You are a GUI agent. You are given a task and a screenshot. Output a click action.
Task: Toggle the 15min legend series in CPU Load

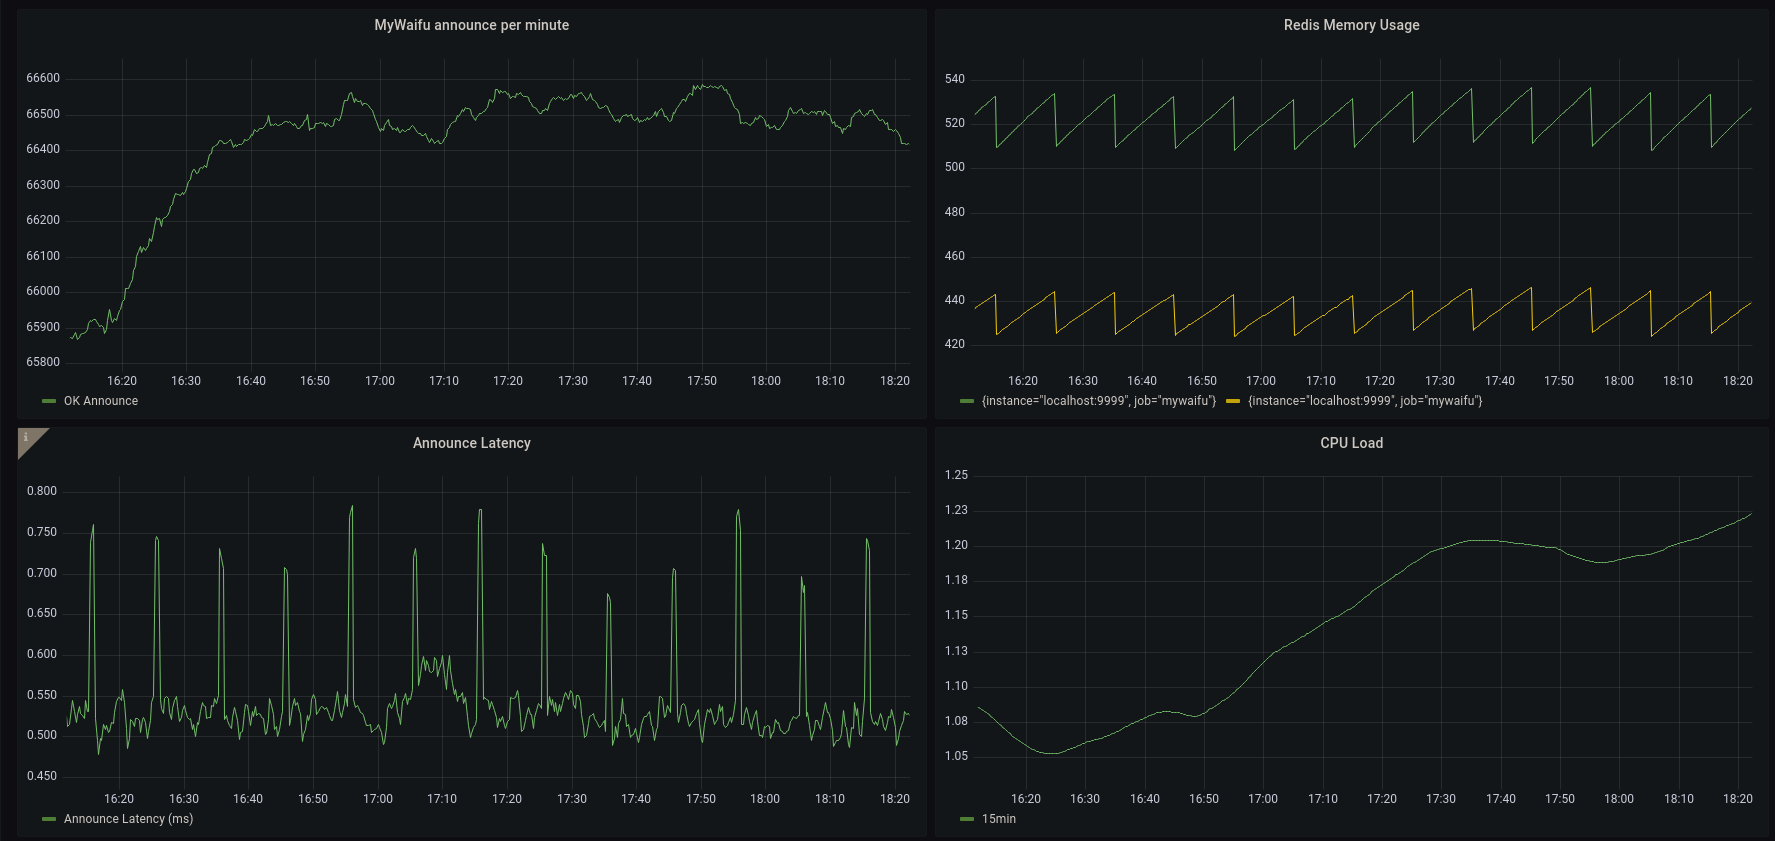[999, 819]
